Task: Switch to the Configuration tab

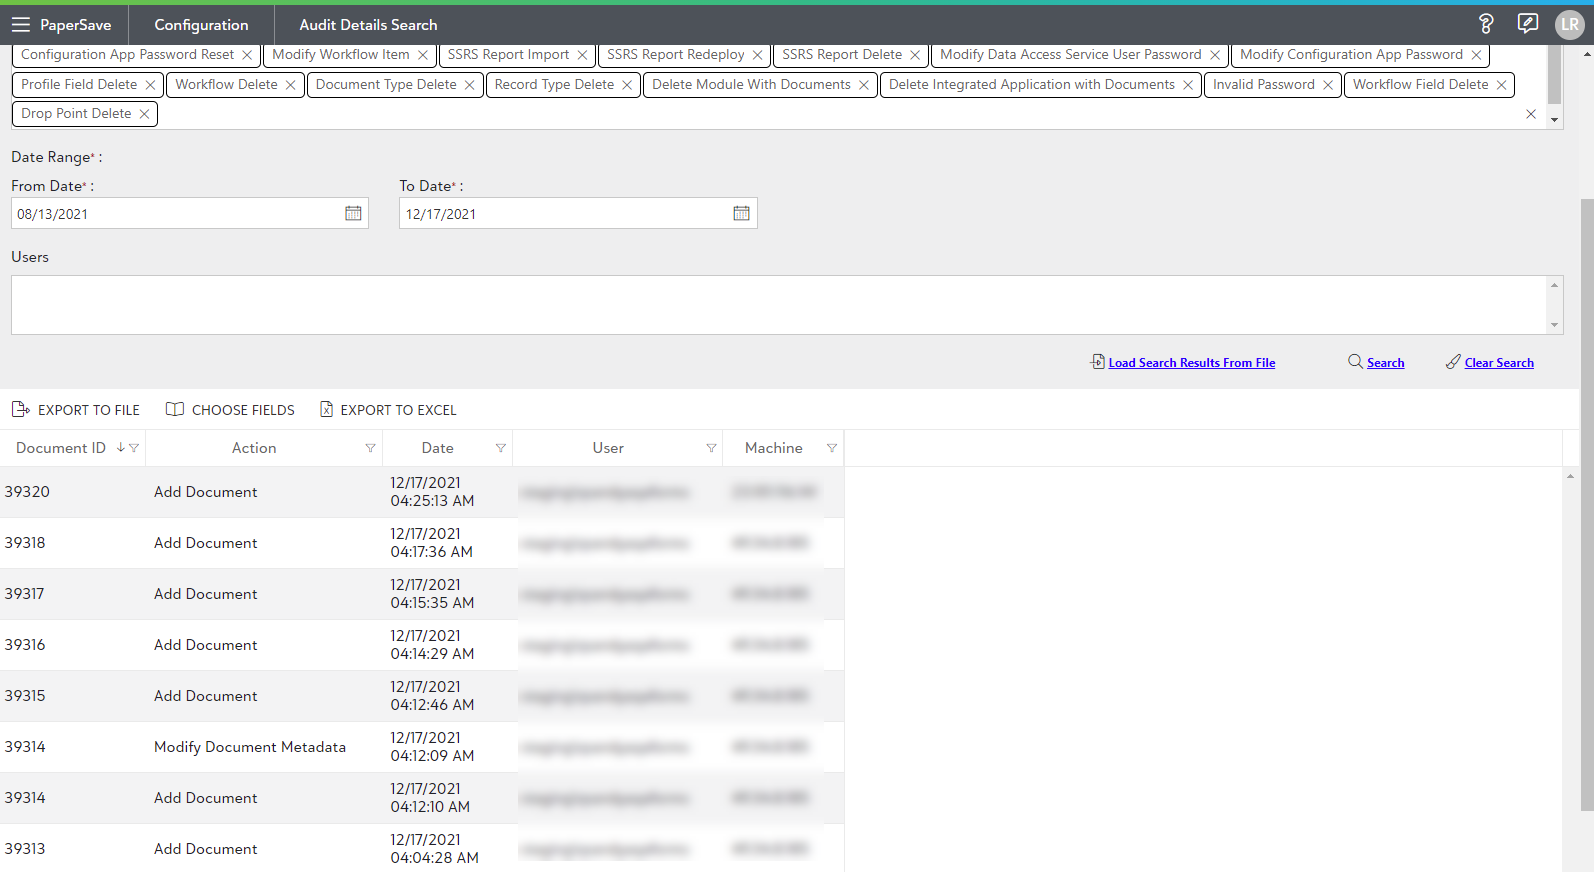Action: tap(201, 25)
